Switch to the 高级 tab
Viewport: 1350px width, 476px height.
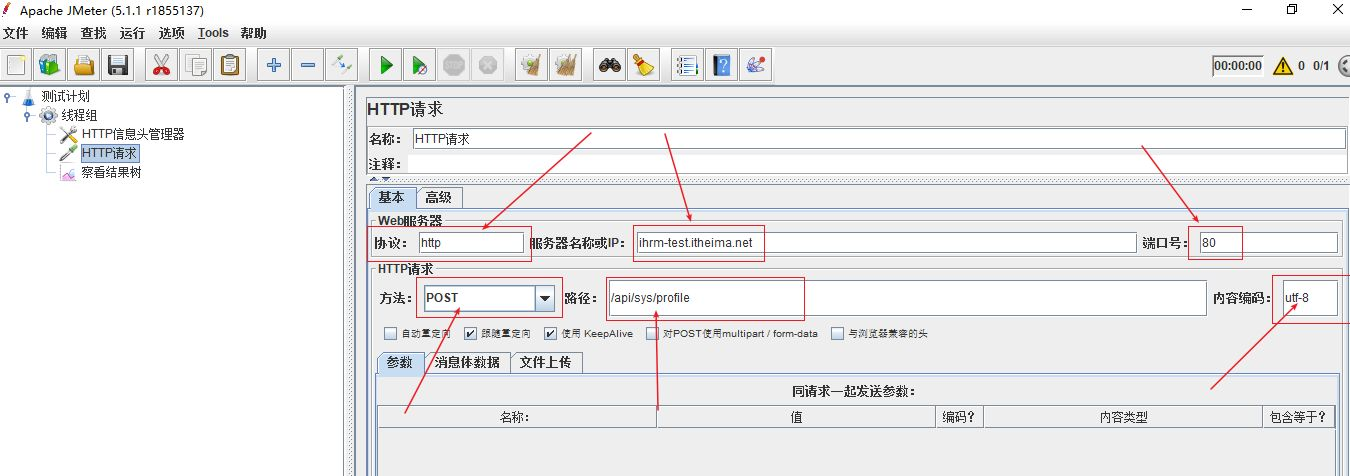click(x=438, y=197)
